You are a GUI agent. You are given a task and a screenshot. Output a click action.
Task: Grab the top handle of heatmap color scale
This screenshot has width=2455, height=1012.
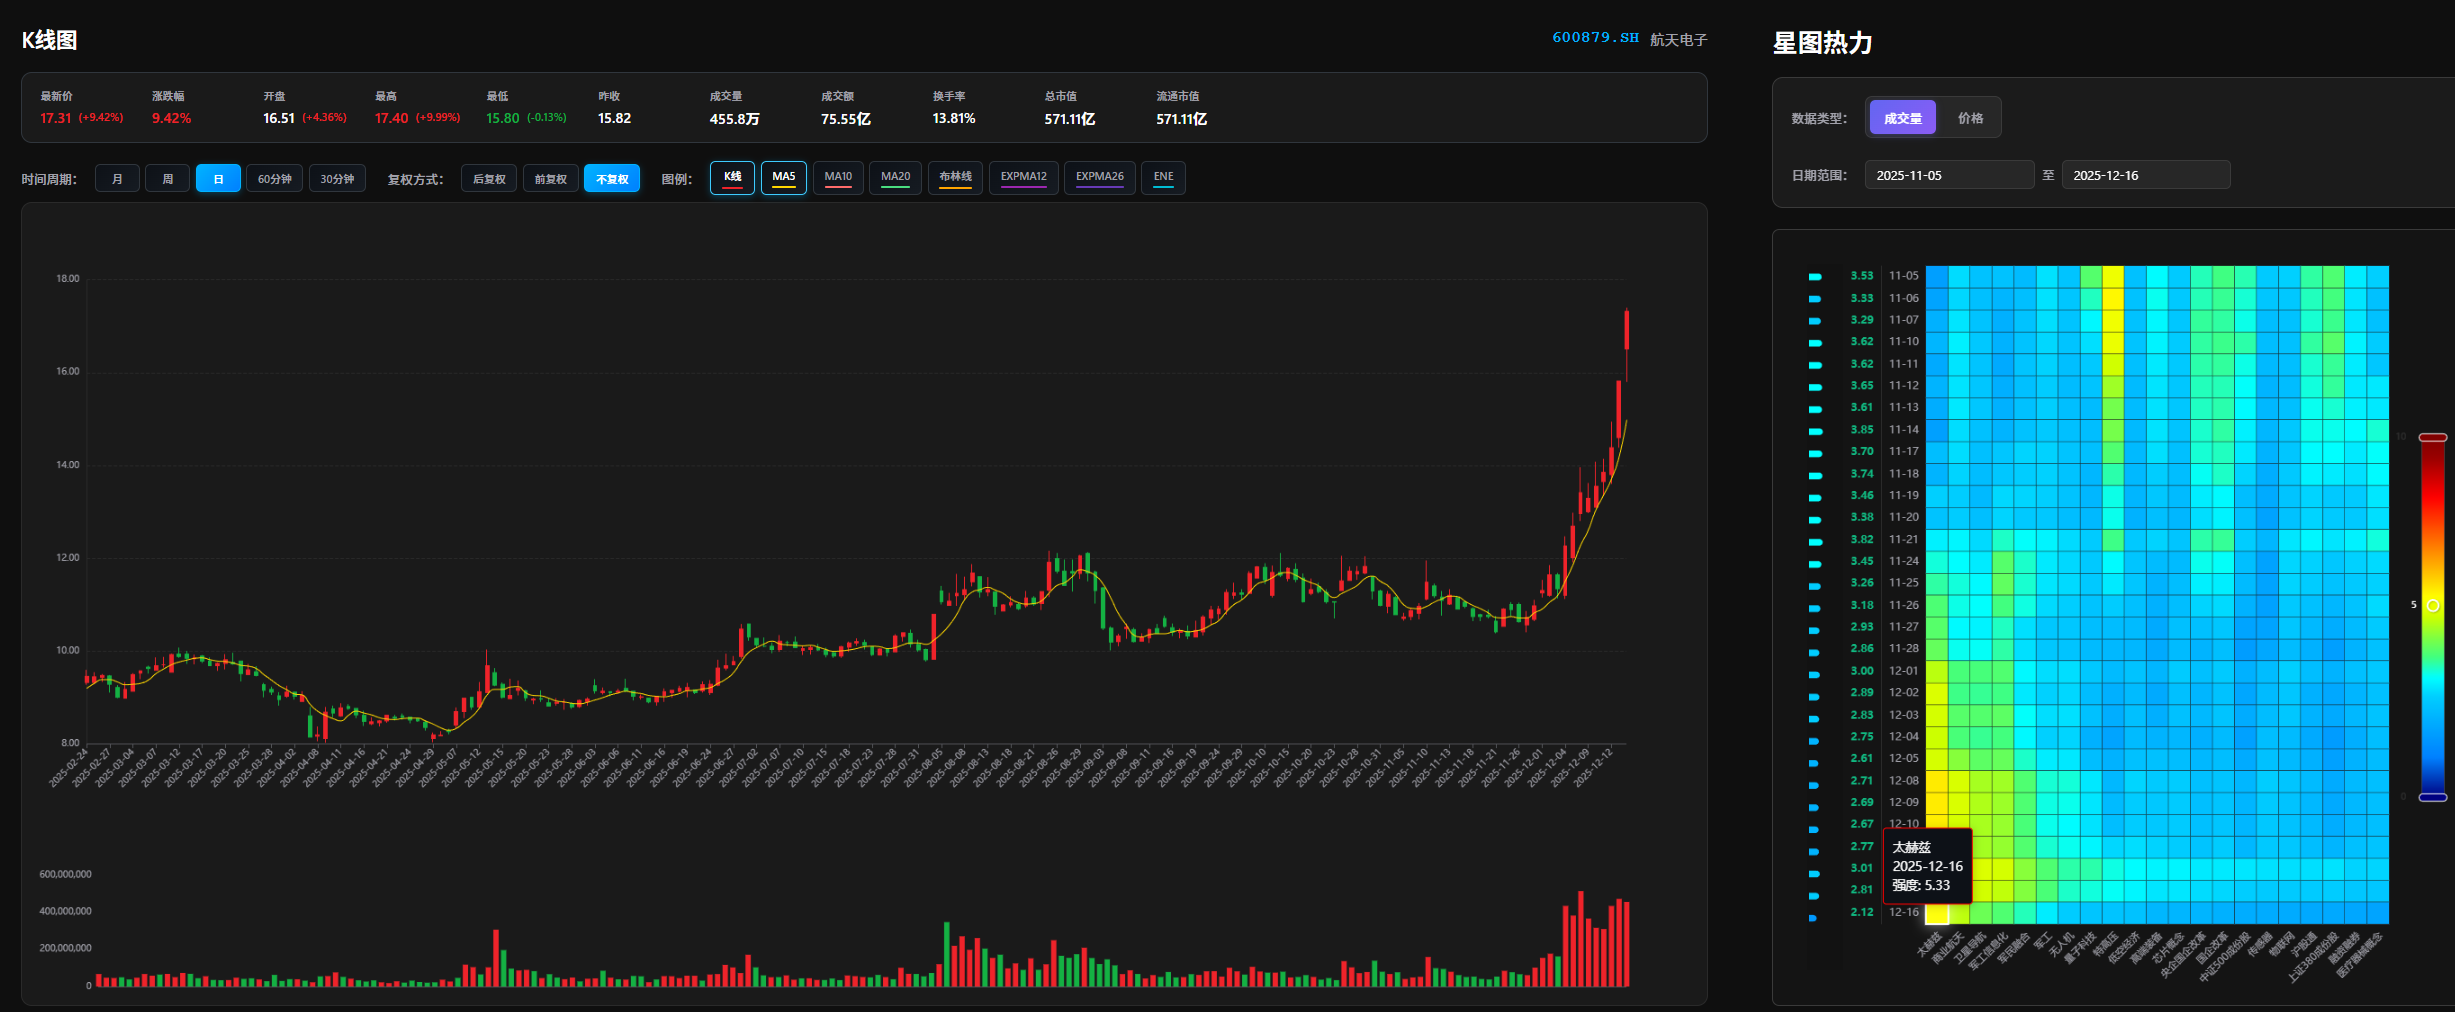[x=2433, y=438]
